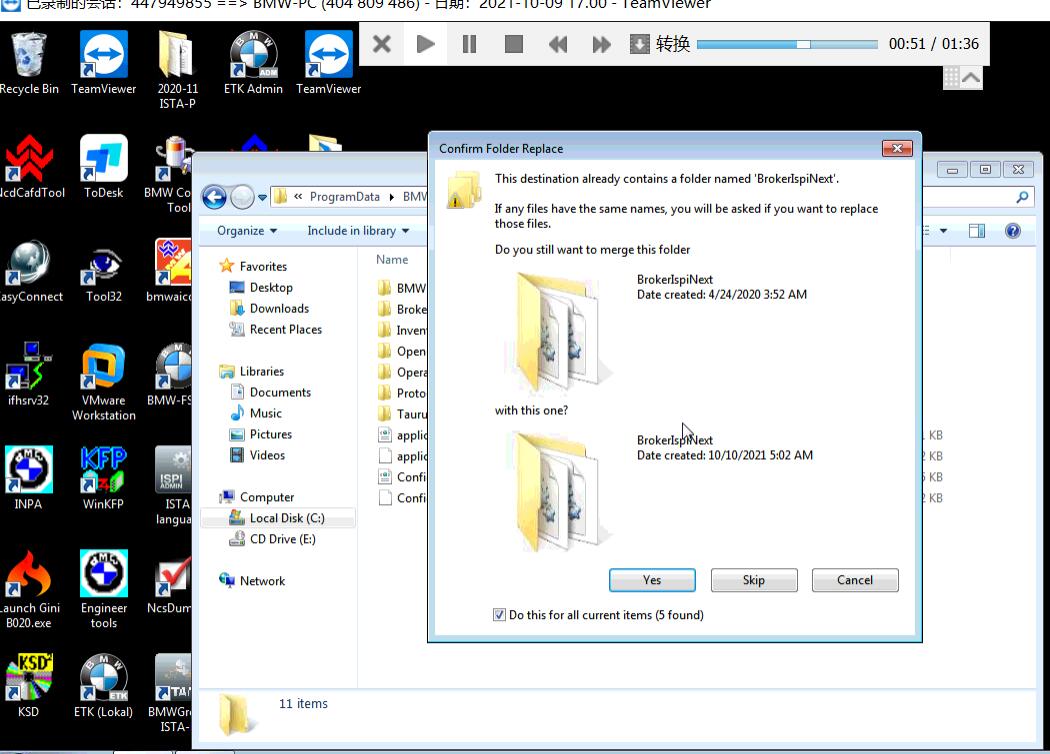This screenshot has height=754, width=1050.
Task: Fast forward the recorded session
Action: coord(601,44)
